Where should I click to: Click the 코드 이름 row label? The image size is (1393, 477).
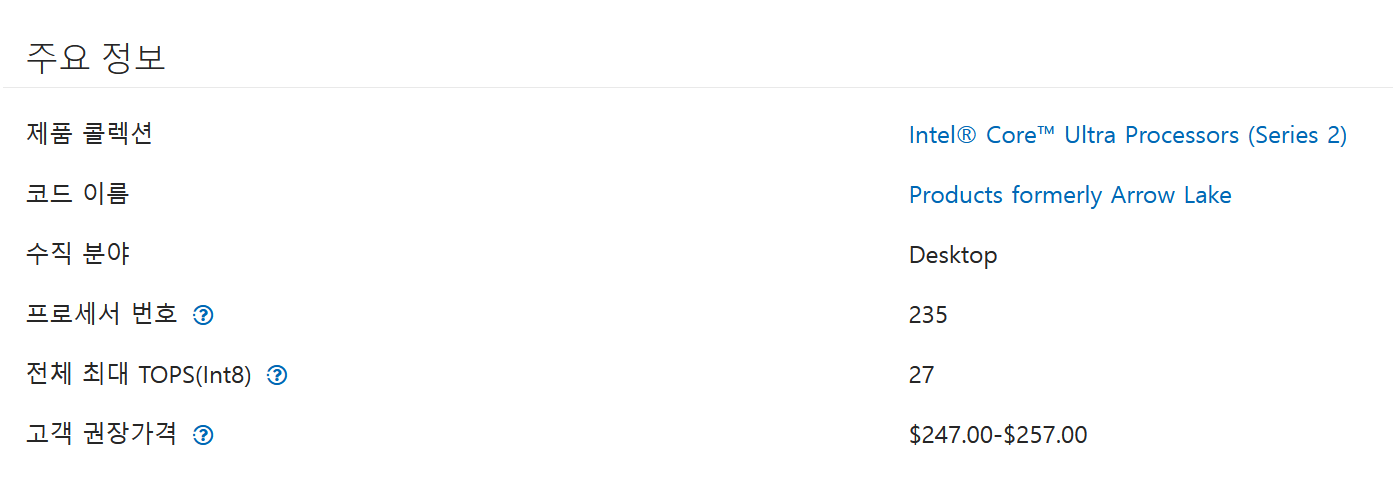78,193
